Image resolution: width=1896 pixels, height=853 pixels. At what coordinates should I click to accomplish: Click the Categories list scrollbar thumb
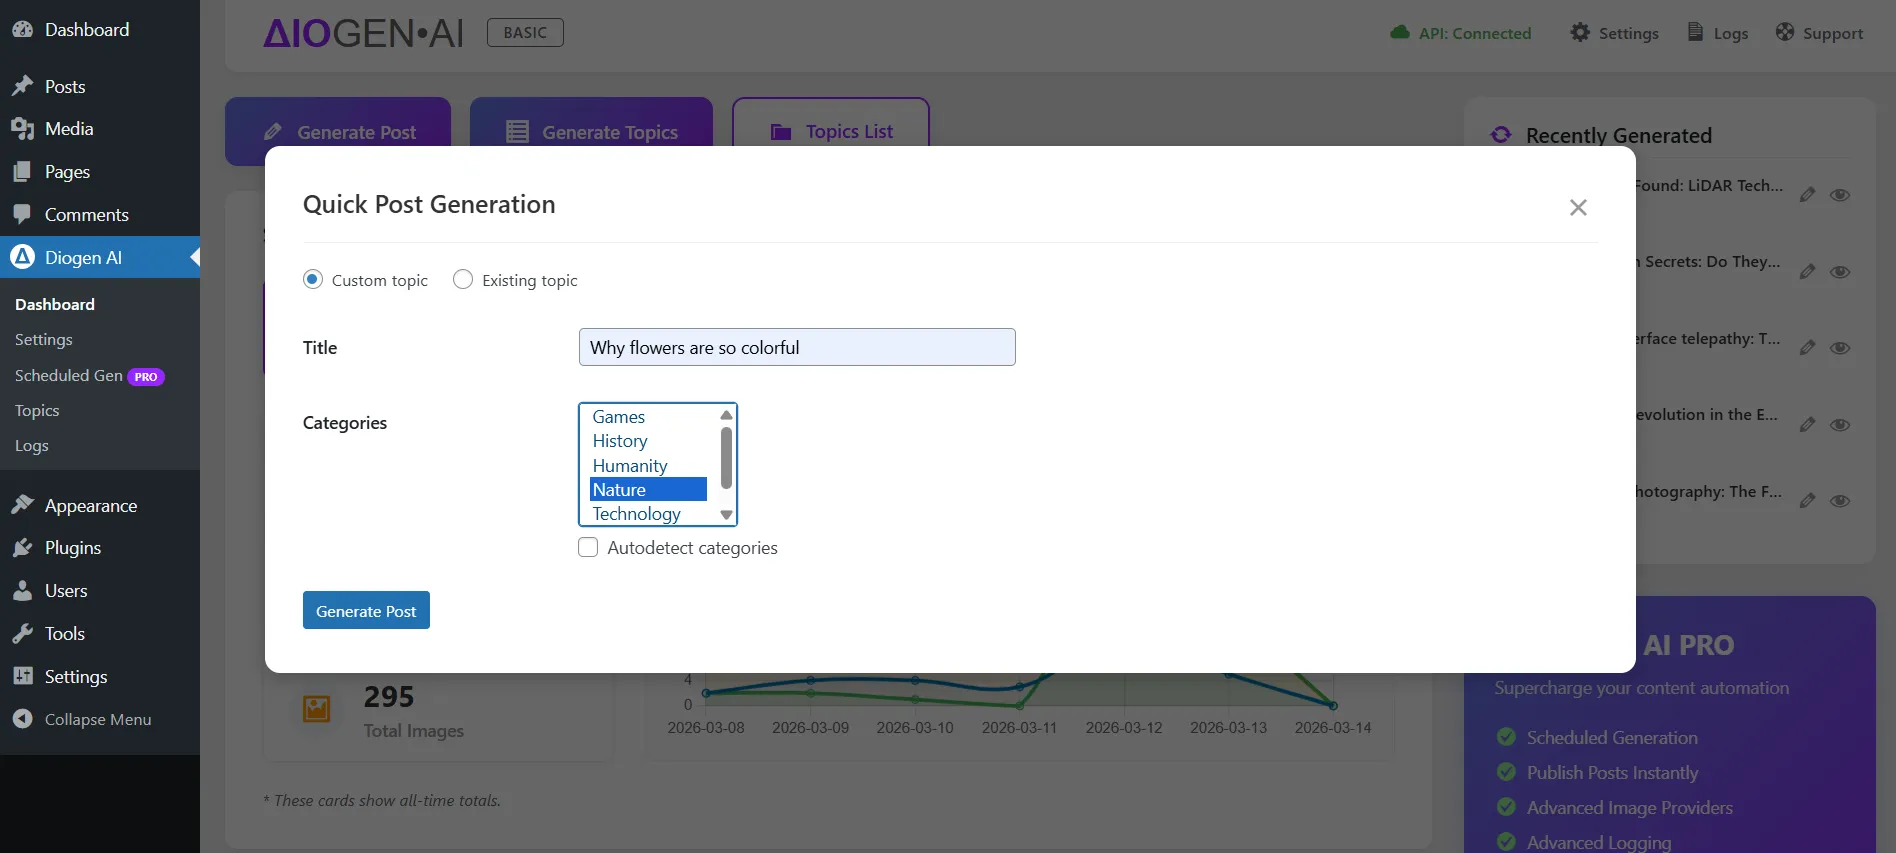pyautogui.click(x=727, y=458)
